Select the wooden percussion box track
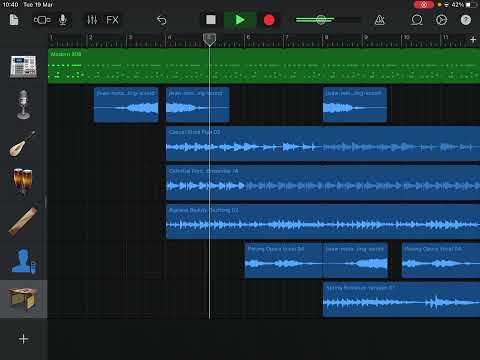 (x=23, y=299)
